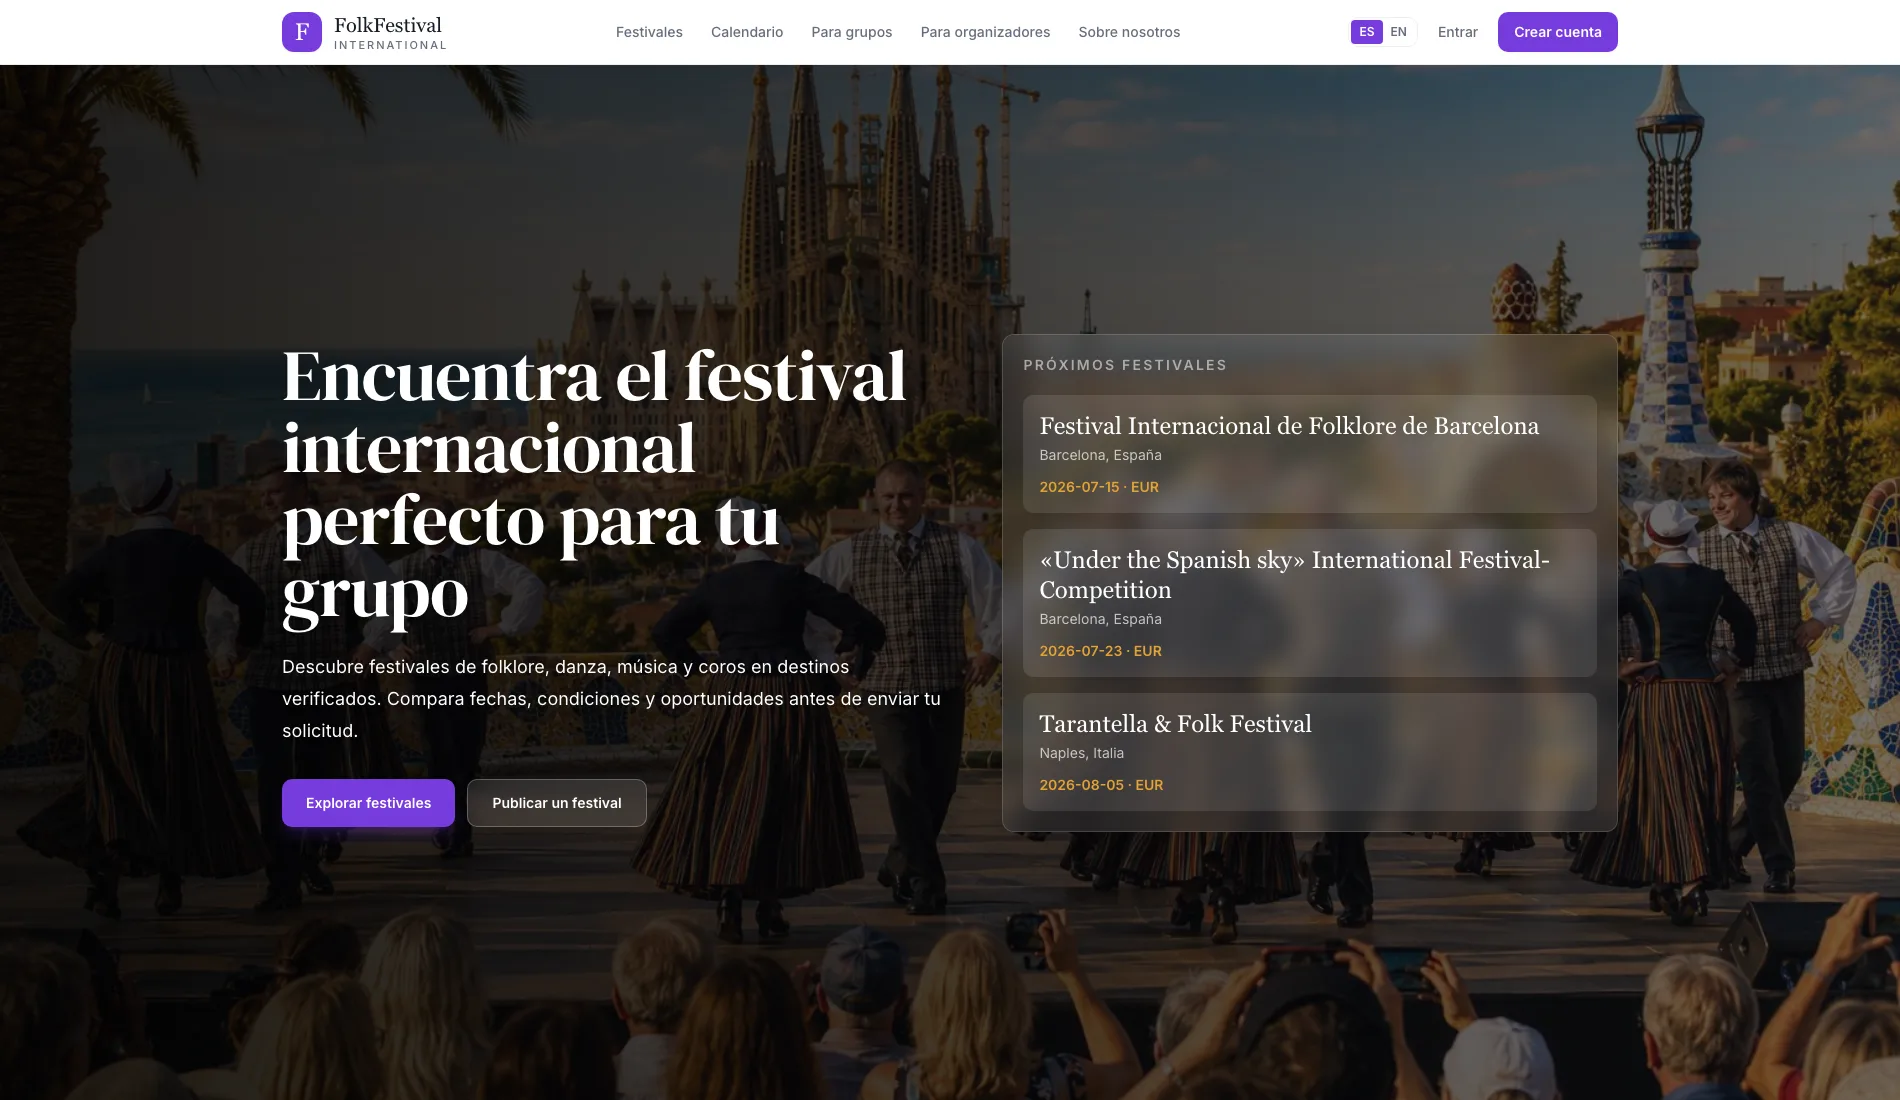
Task: Open Festival Internacional de Folklore de Barcelona card
Action: [1309, 454]
